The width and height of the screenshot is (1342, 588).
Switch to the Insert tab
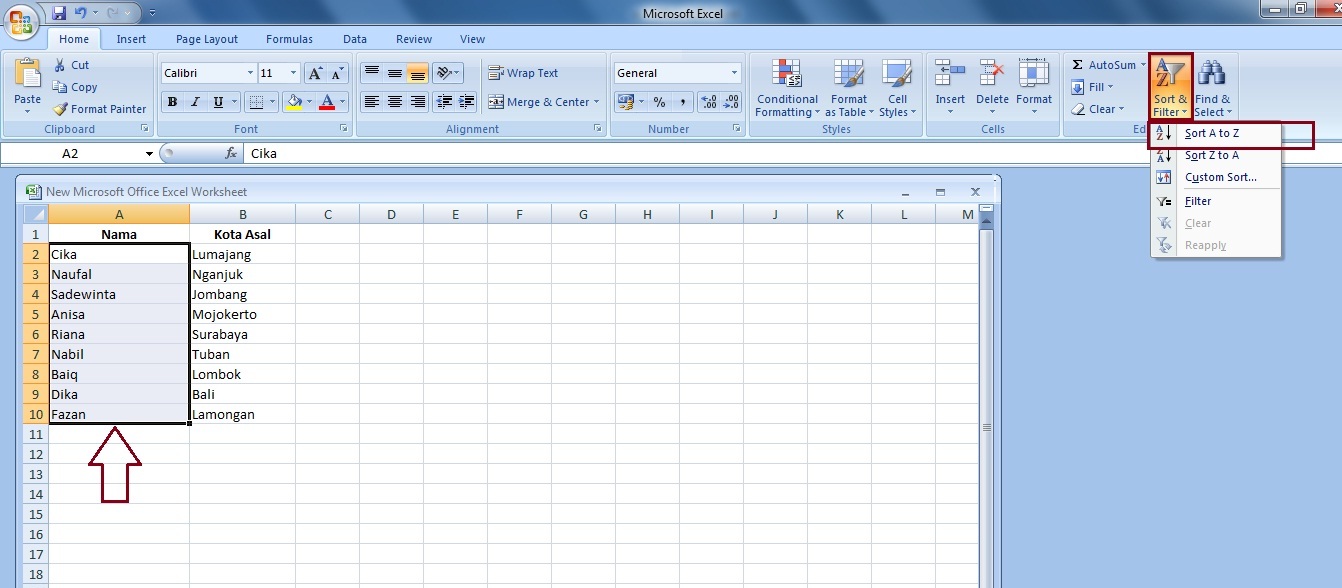(131, 39)
